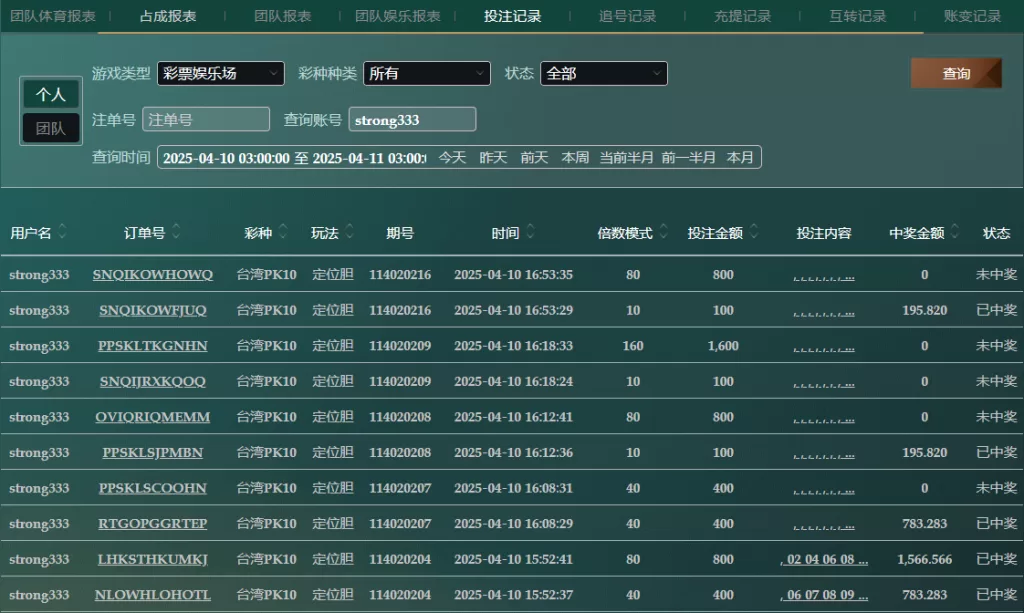Switch to 团队 view toggle

tap(51, 128)
